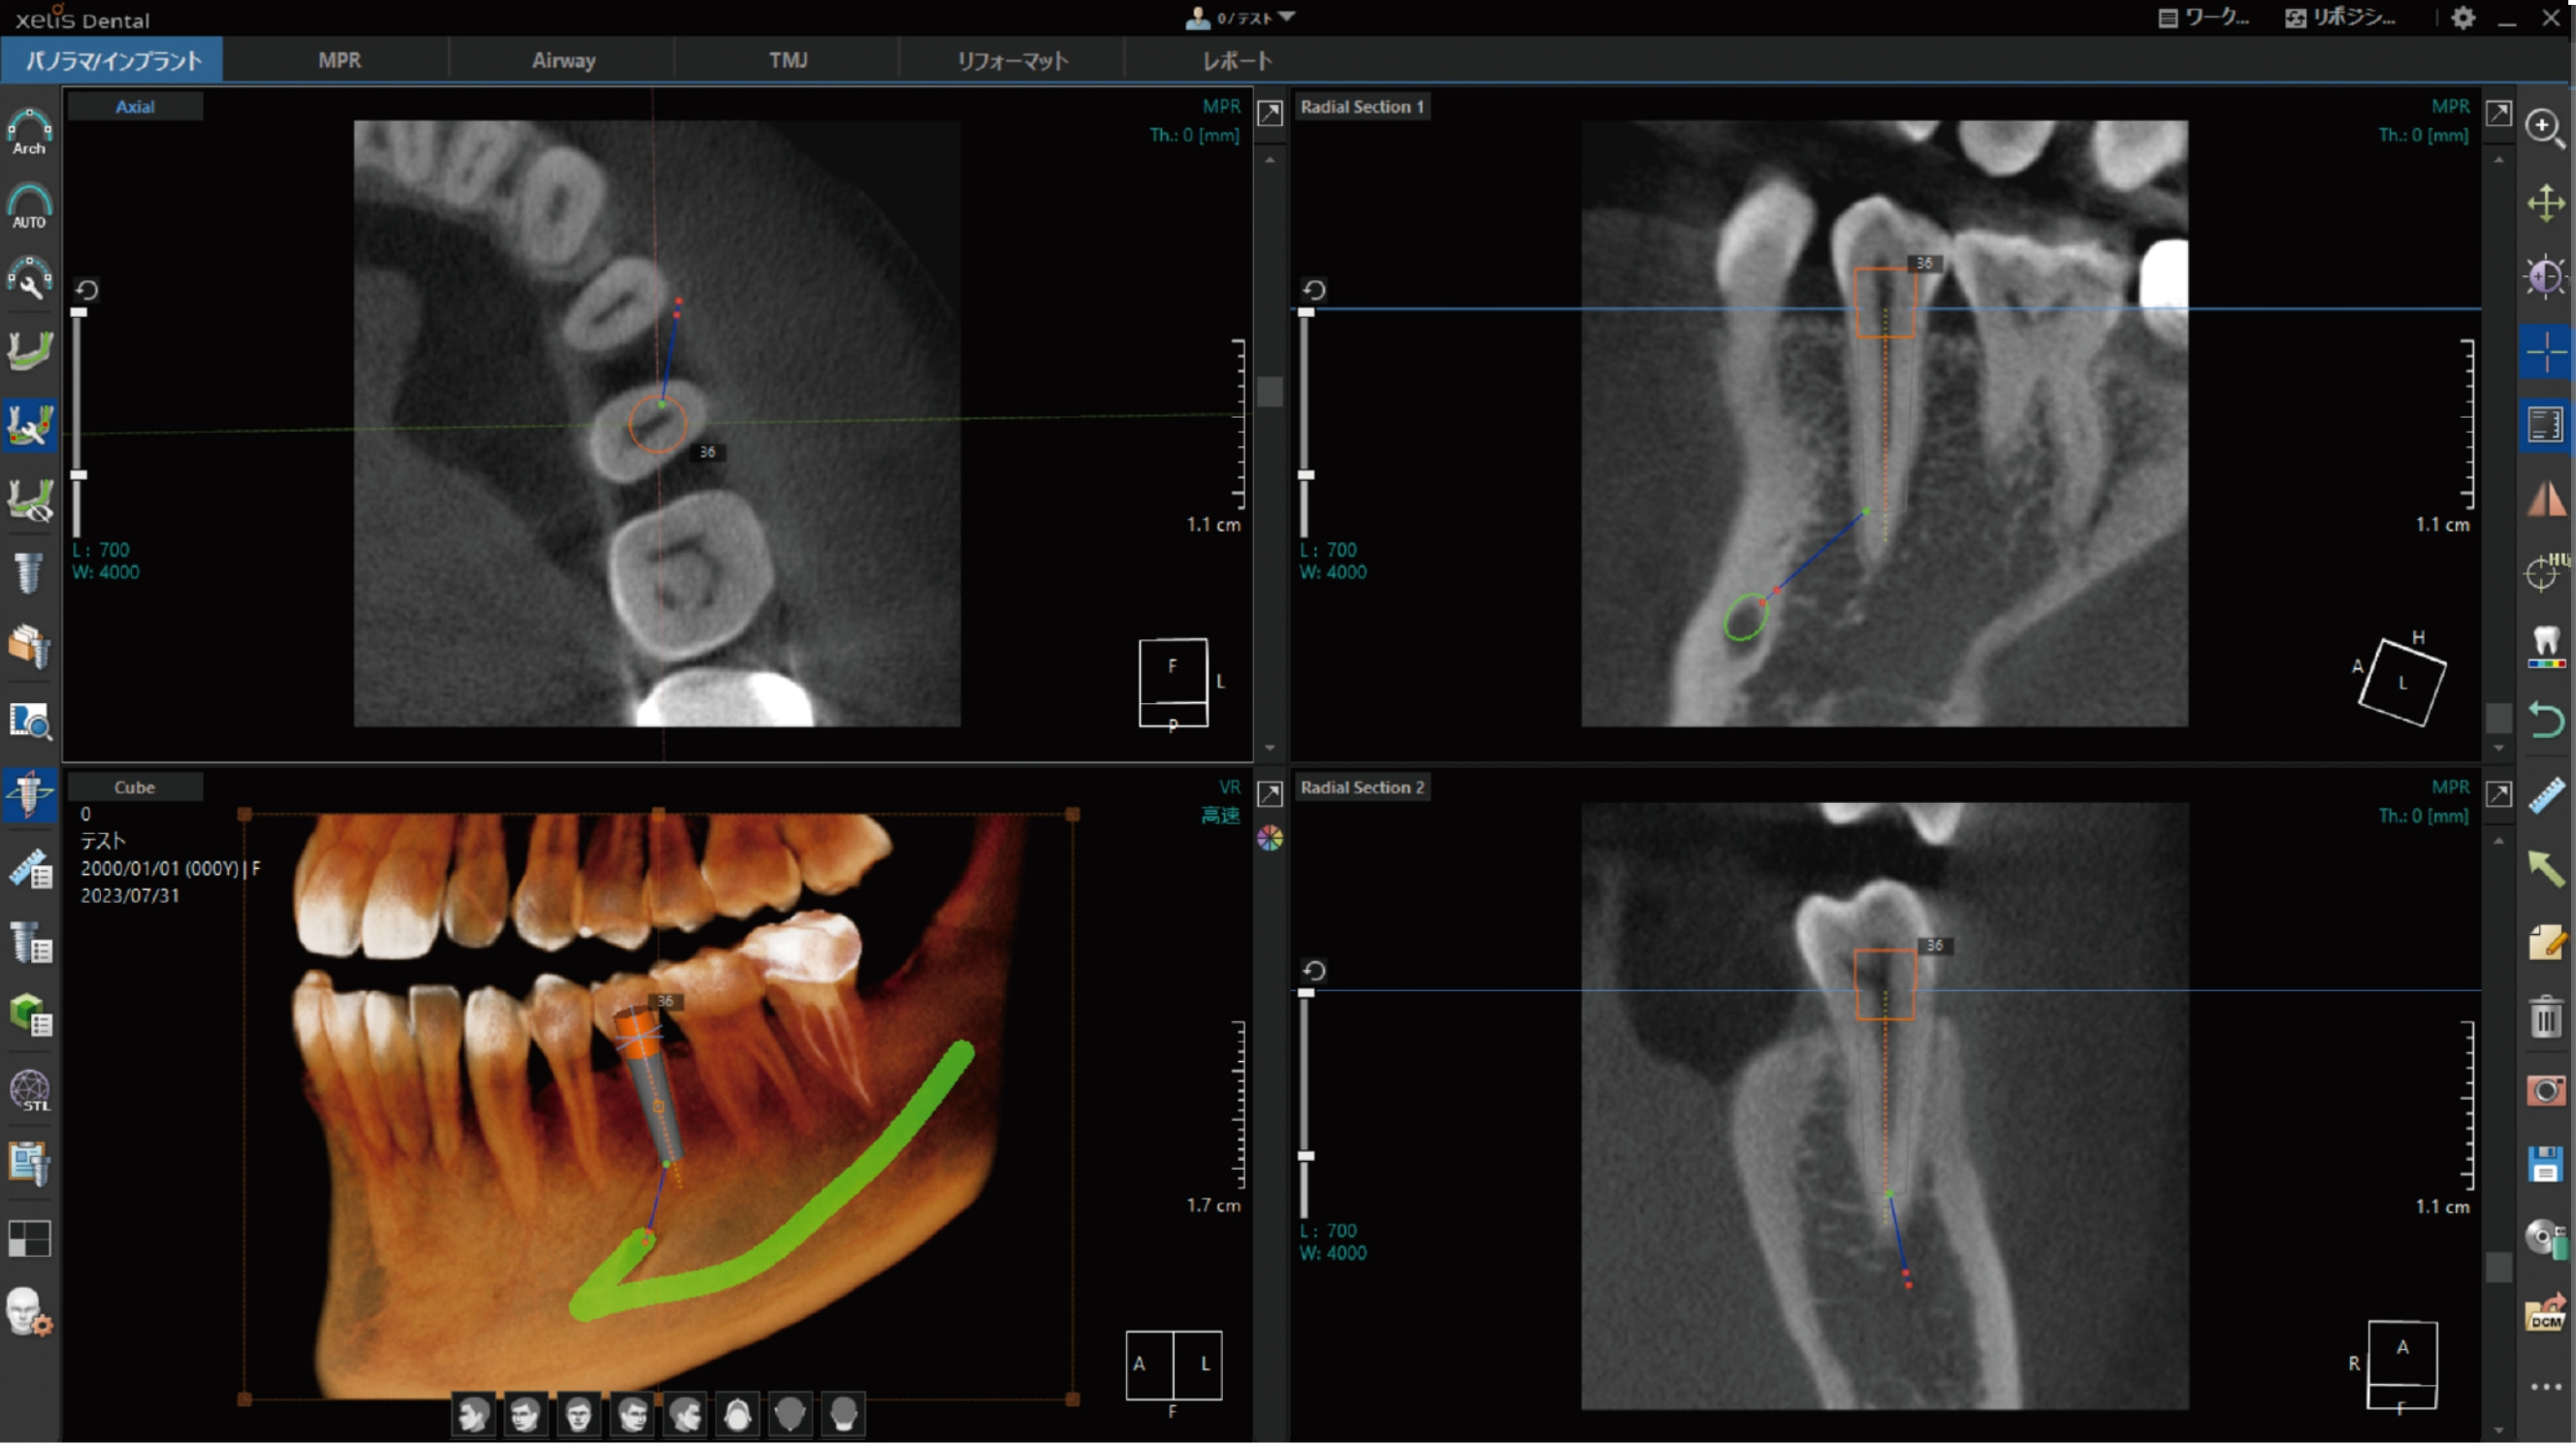Toggle the layout panel button on right
The height and width of the screenshot is (1445, 2576).
(x=2545, y=425)
